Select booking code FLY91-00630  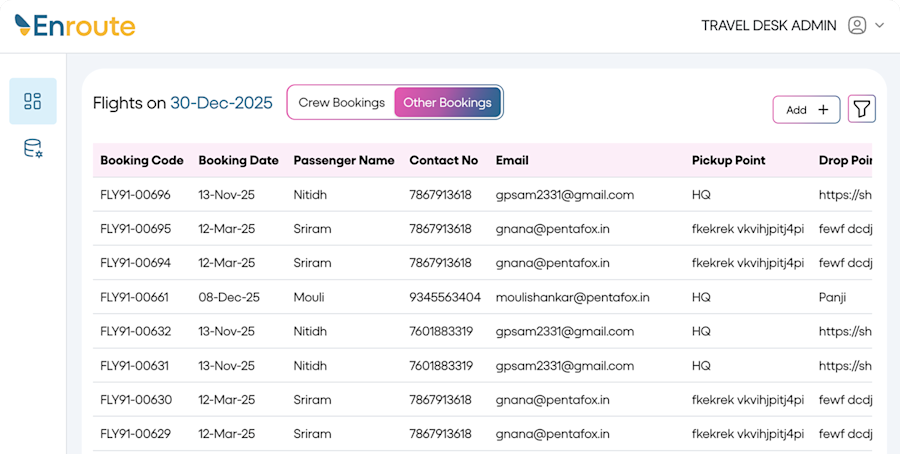pyautogui.click(x=136, y=399)
